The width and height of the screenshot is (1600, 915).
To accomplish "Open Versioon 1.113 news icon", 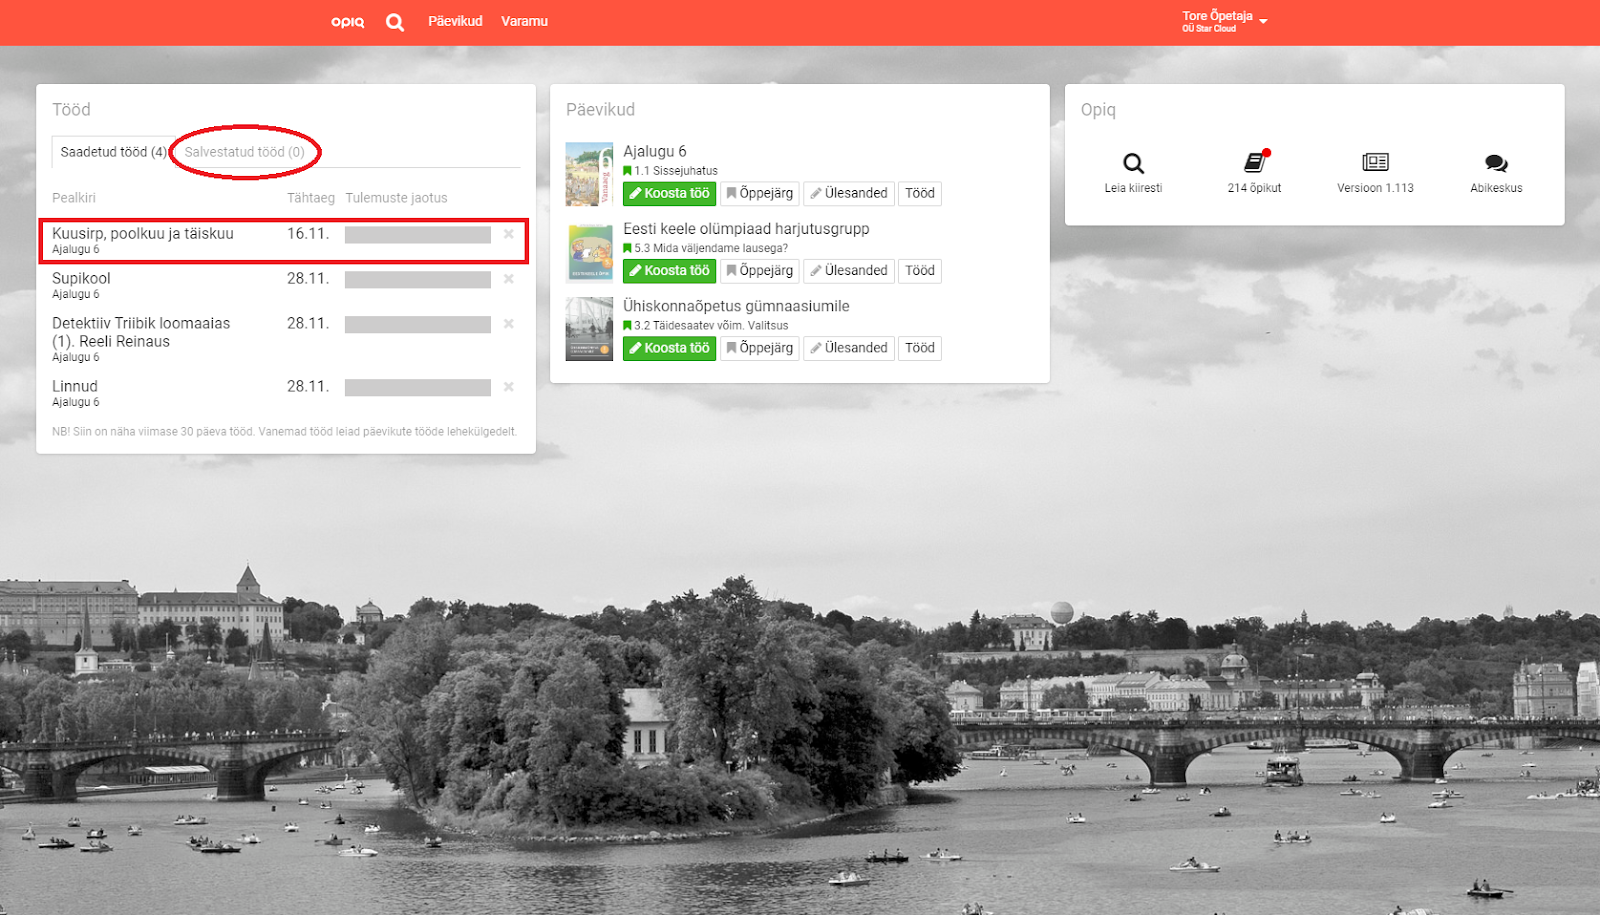I will click(1375, 163).
